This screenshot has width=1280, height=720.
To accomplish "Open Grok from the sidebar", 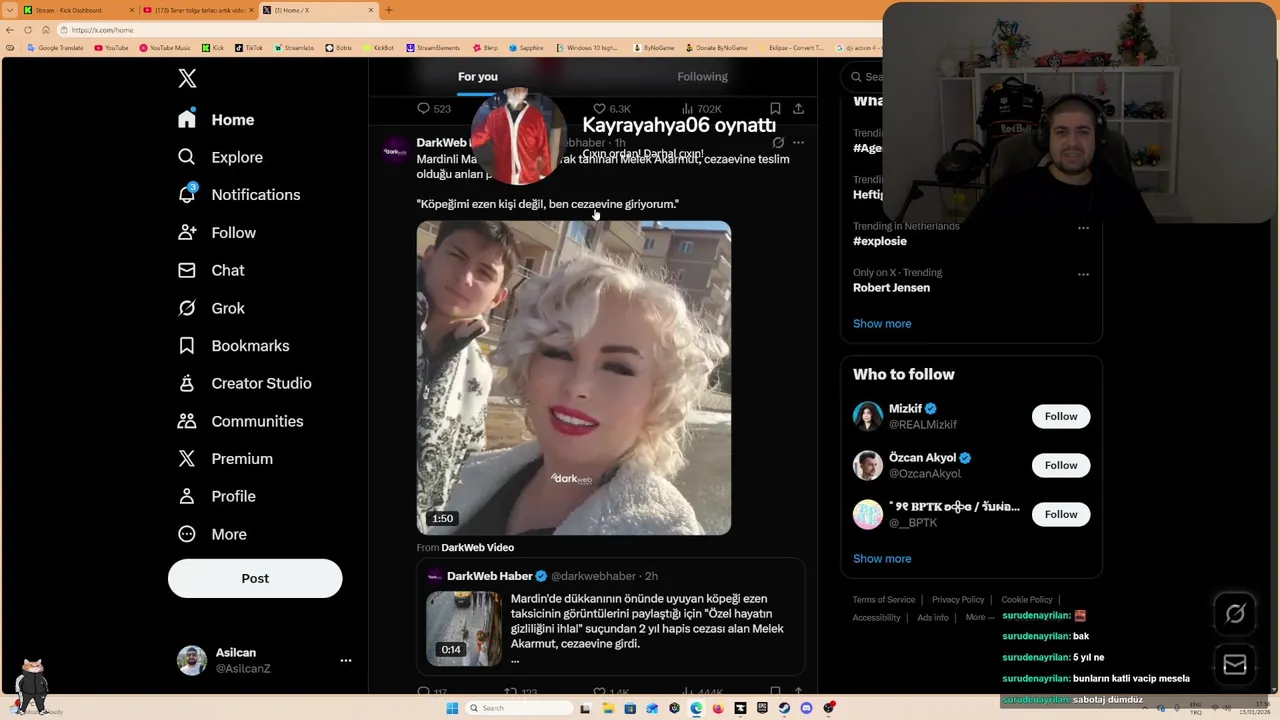I will (x=210, y=308).
